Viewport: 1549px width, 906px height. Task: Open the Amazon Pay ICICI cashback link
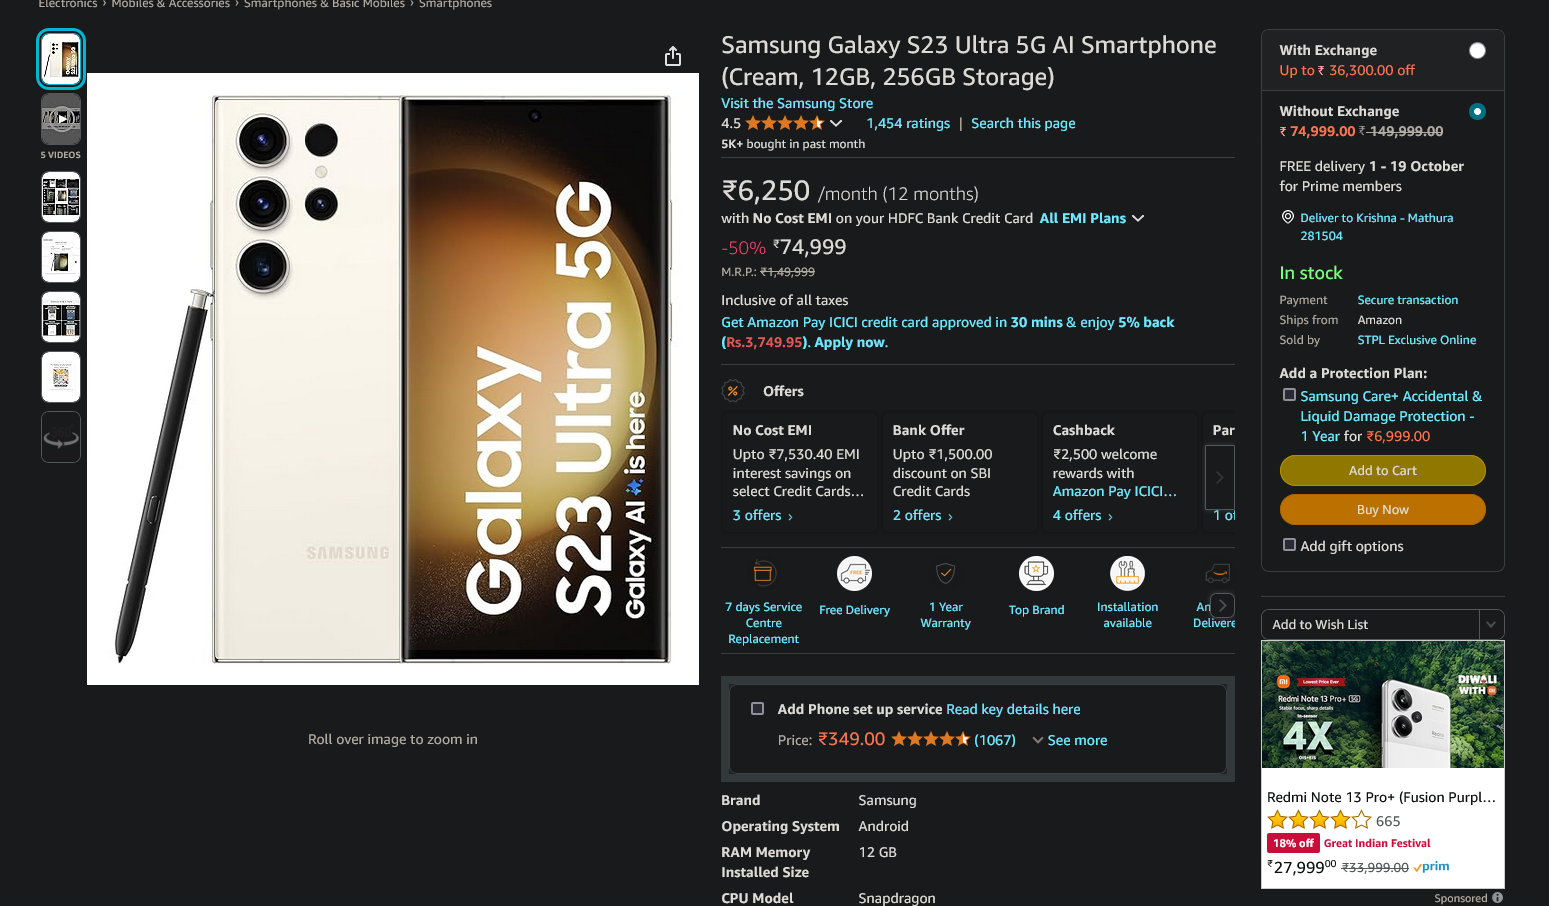coord(1114,491)
